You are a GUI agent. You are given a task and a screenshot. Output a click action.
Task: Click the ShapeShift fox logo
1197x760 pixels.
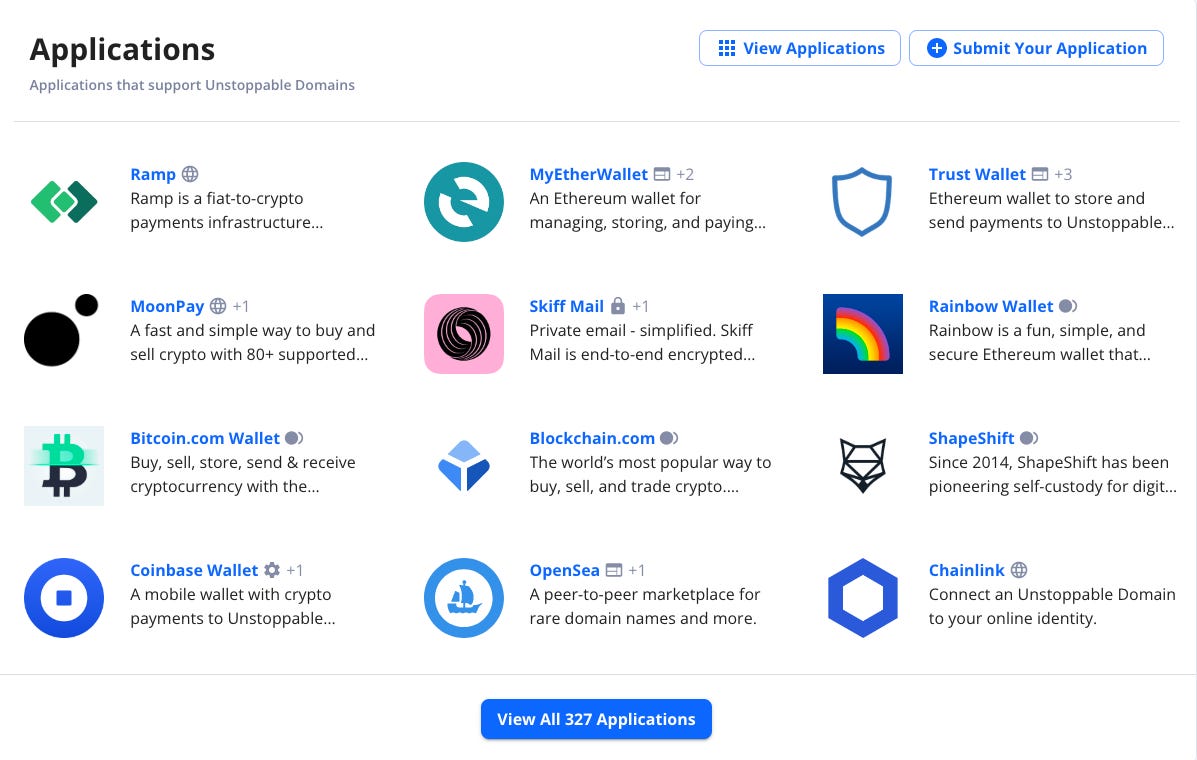click(863, 465)
